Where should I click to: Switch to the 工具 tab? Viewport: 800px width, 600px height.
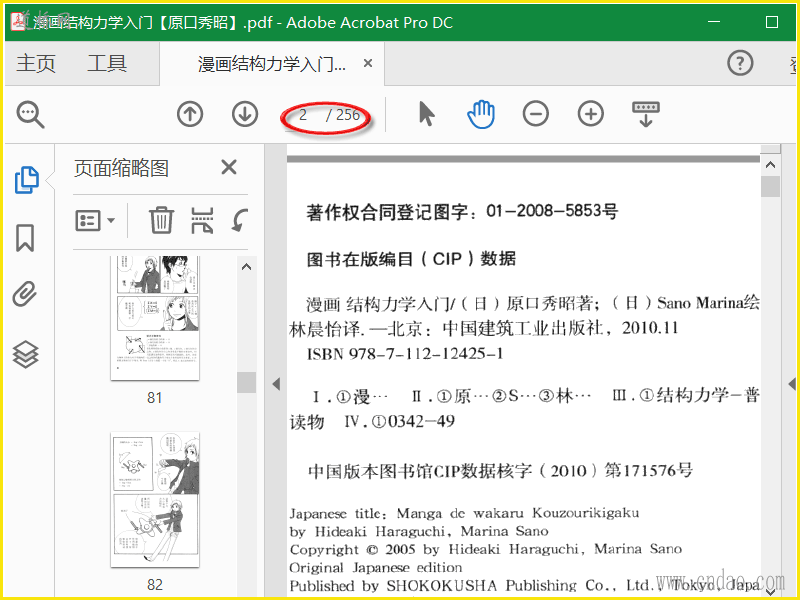click(x=107, y=63)
